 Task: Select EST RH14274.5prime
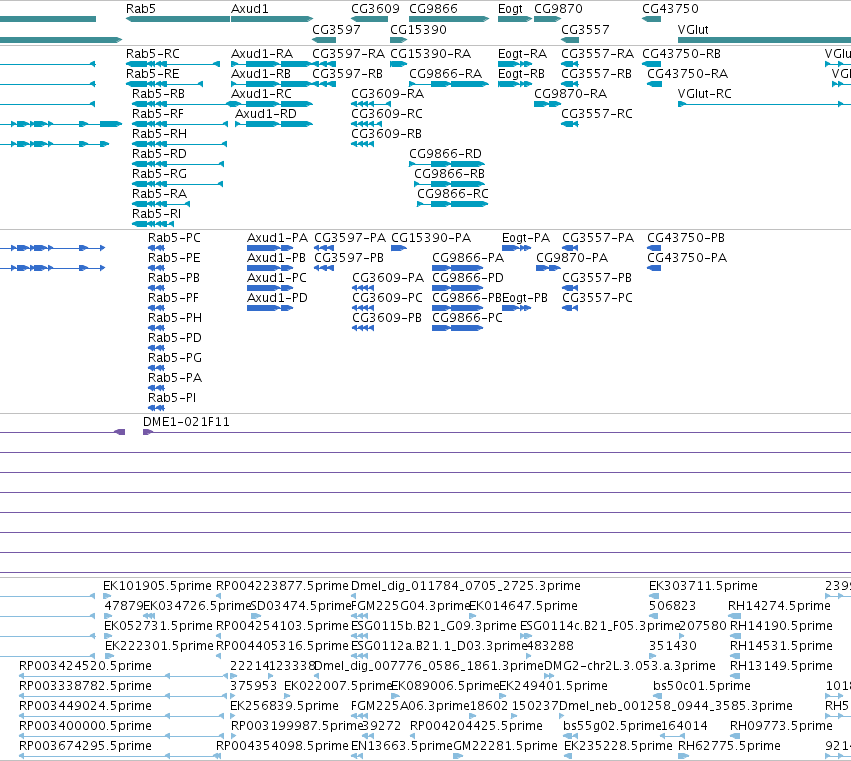(779, 606)
